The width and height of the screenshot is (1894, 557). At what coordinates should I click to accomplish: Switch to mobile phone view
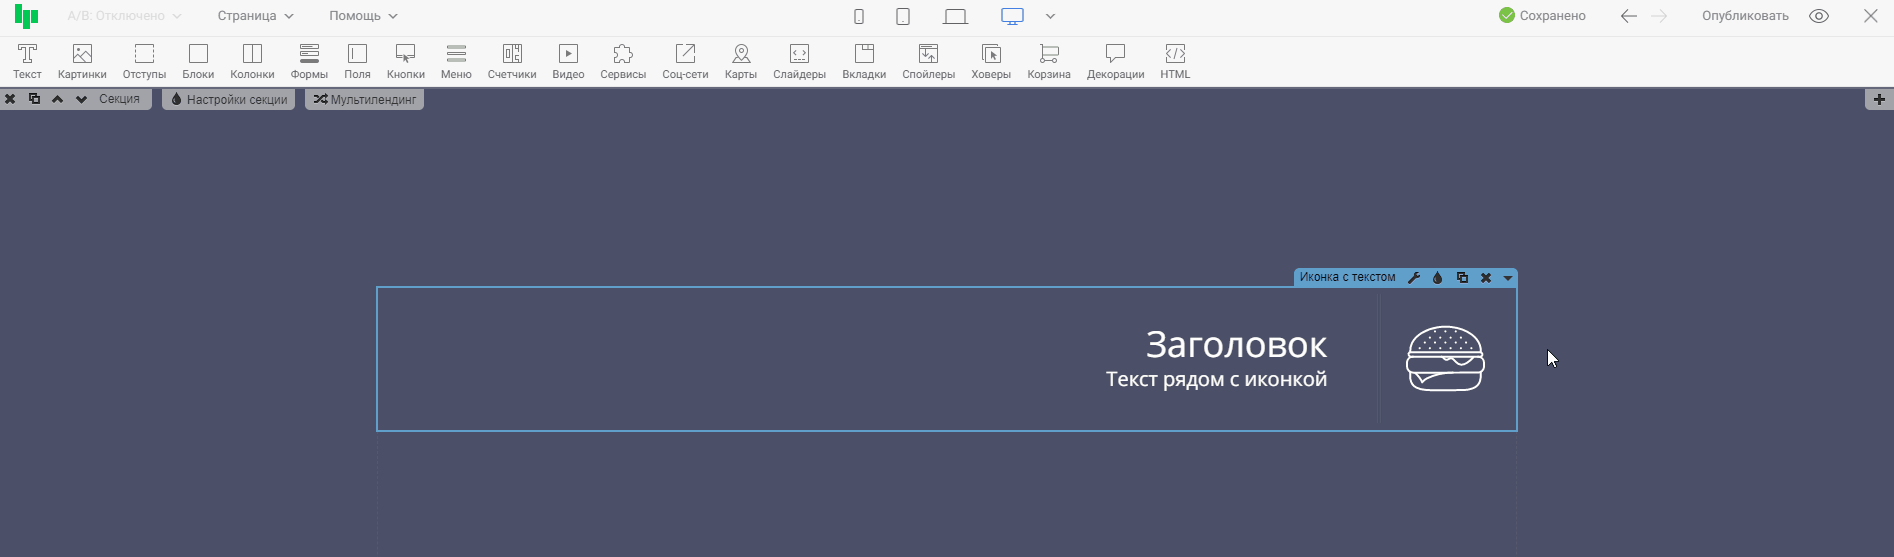(x=858, y=16)
